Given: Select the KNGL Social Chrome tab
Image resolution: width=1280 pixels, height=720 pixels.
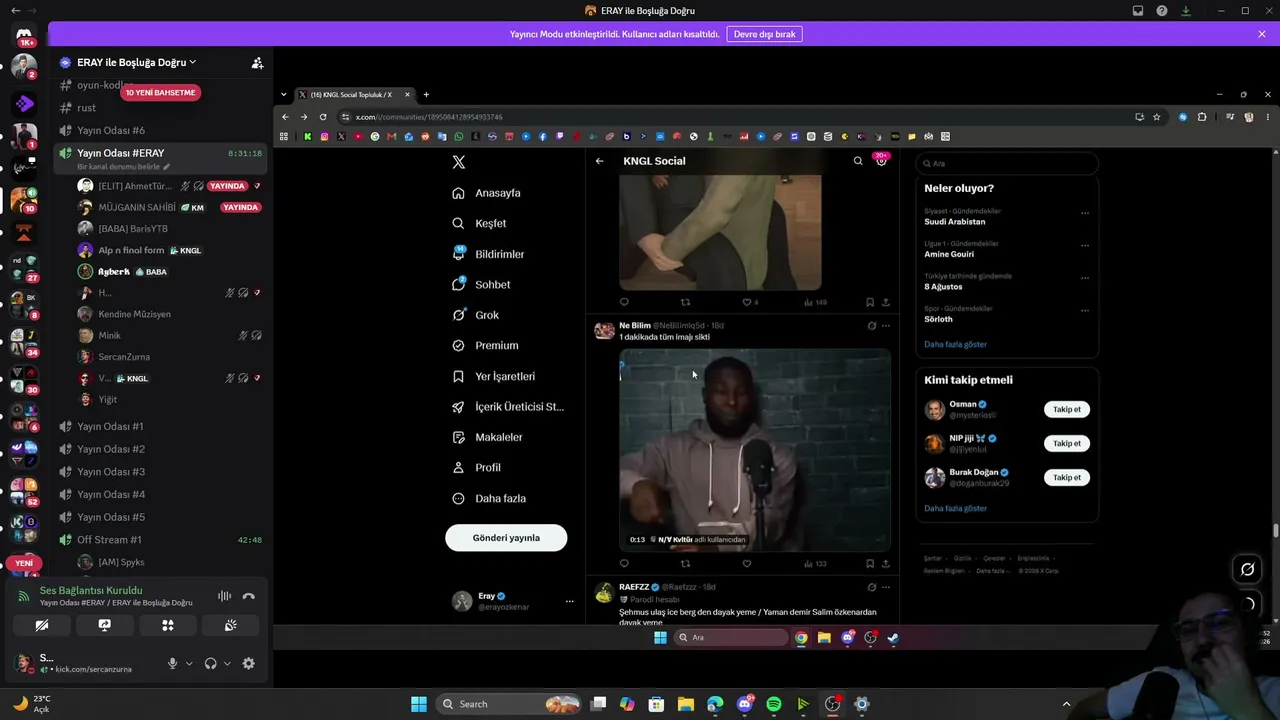Looking at the screenshot, I should [355, 95].
